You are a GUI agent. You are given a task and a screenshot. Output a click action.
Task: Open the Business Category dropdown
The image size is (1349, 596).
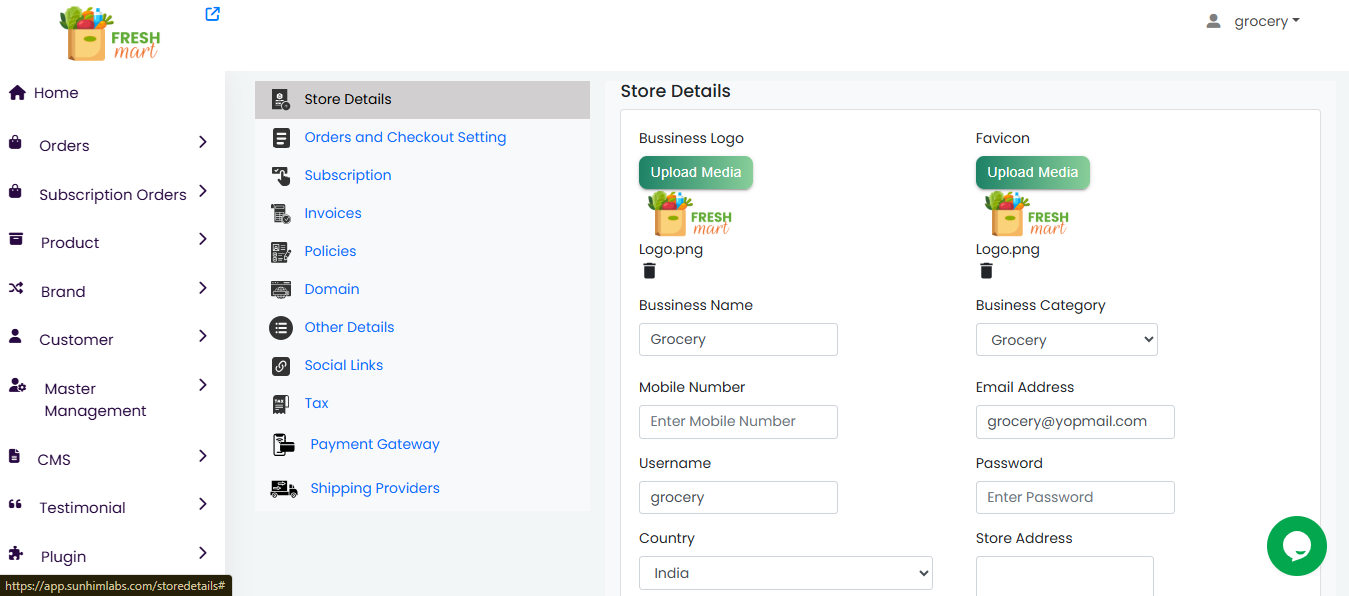tap(1066, 340)
